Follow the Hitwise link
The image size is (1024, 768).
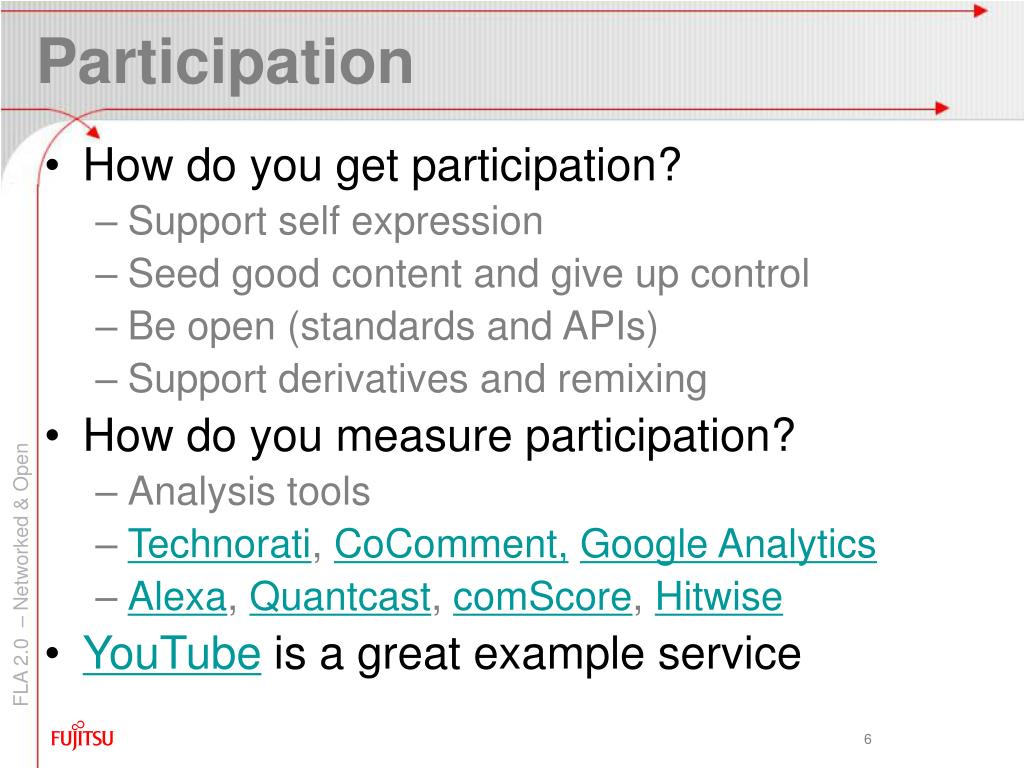718,597
